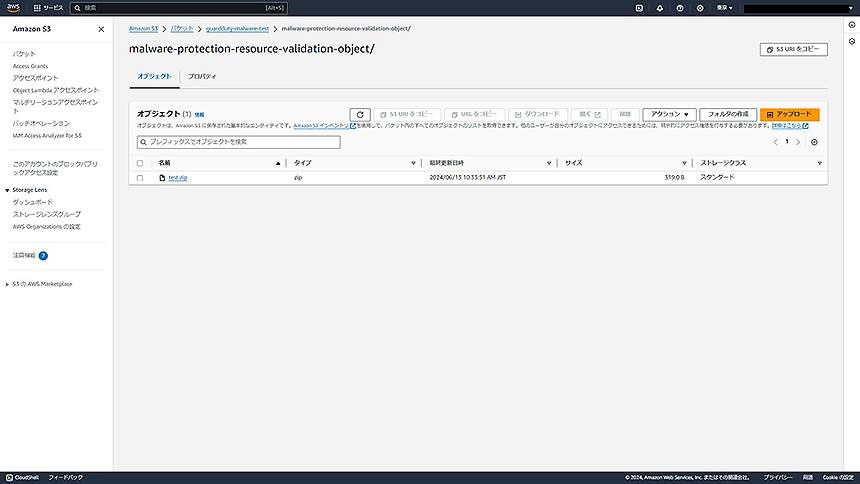Click the Amazon S3 breadcrumb
Viewport: 860px width, 484px height.
tap(143, 29)
